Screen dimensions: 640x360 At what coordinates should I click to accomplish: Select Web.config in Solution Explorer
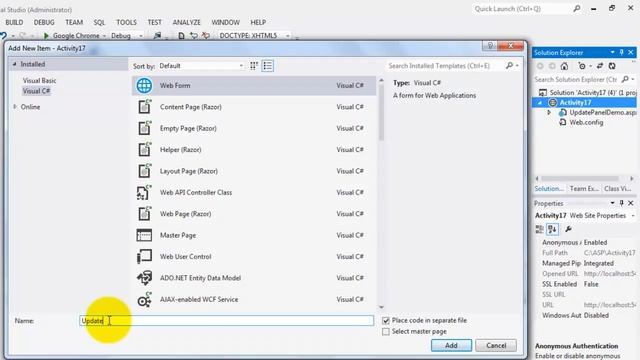click(586, 122)
